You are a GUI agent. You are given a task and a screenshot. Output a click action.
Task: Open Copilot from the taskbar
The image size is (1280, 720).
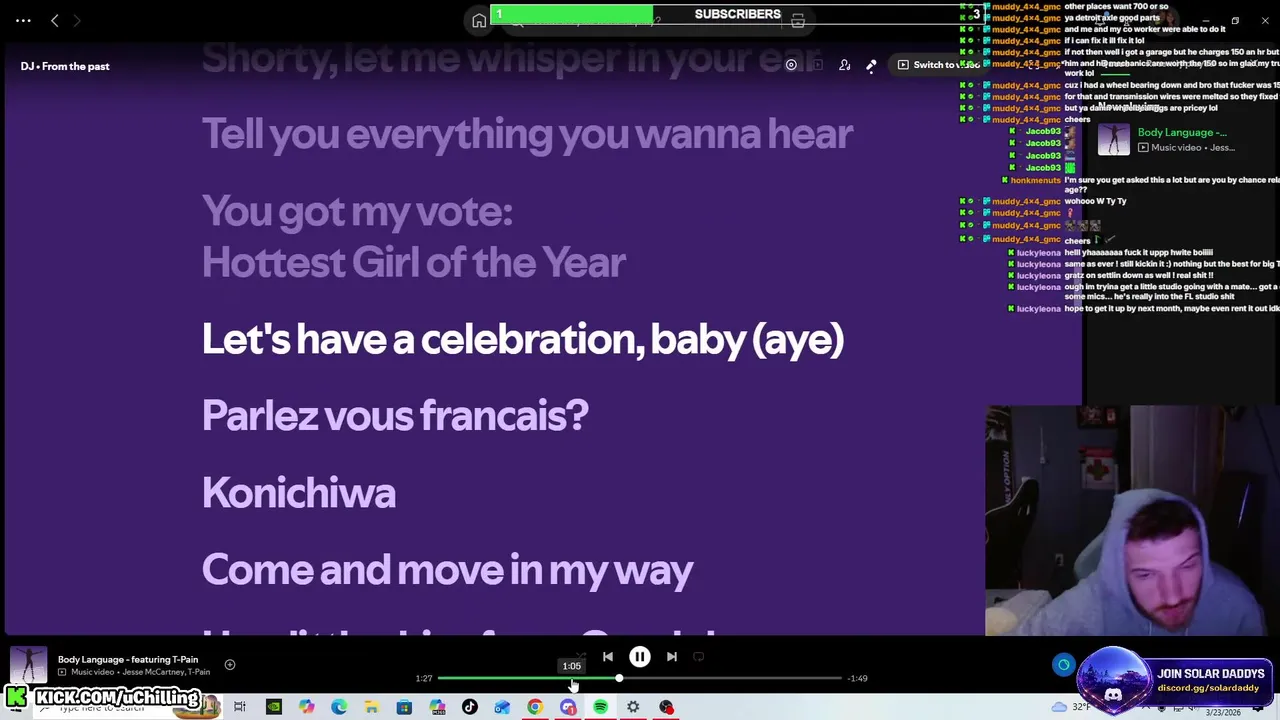pos(306,707)
